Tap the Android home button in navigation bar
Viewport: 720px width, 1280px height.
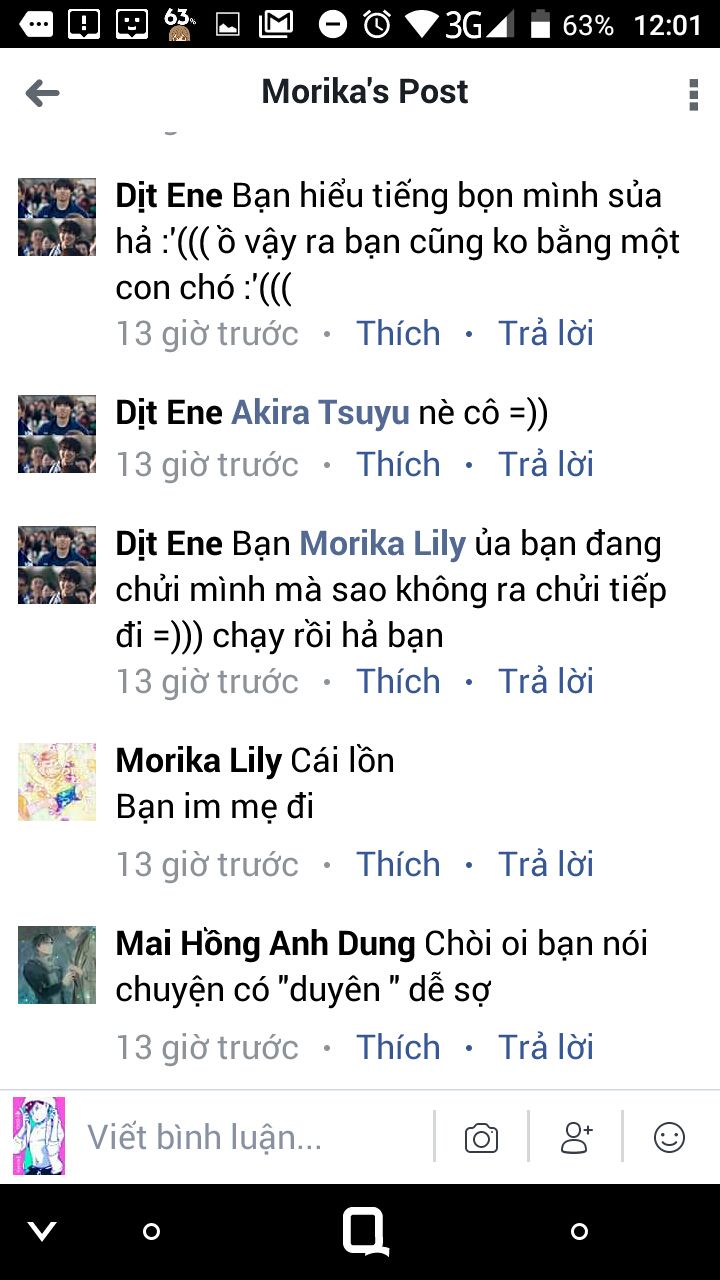[x=365, y=1231]
